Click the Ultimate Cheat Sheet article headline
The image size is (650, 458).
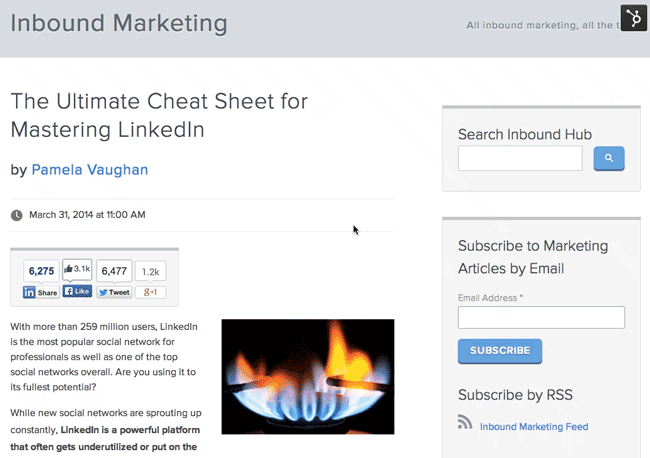159,115
